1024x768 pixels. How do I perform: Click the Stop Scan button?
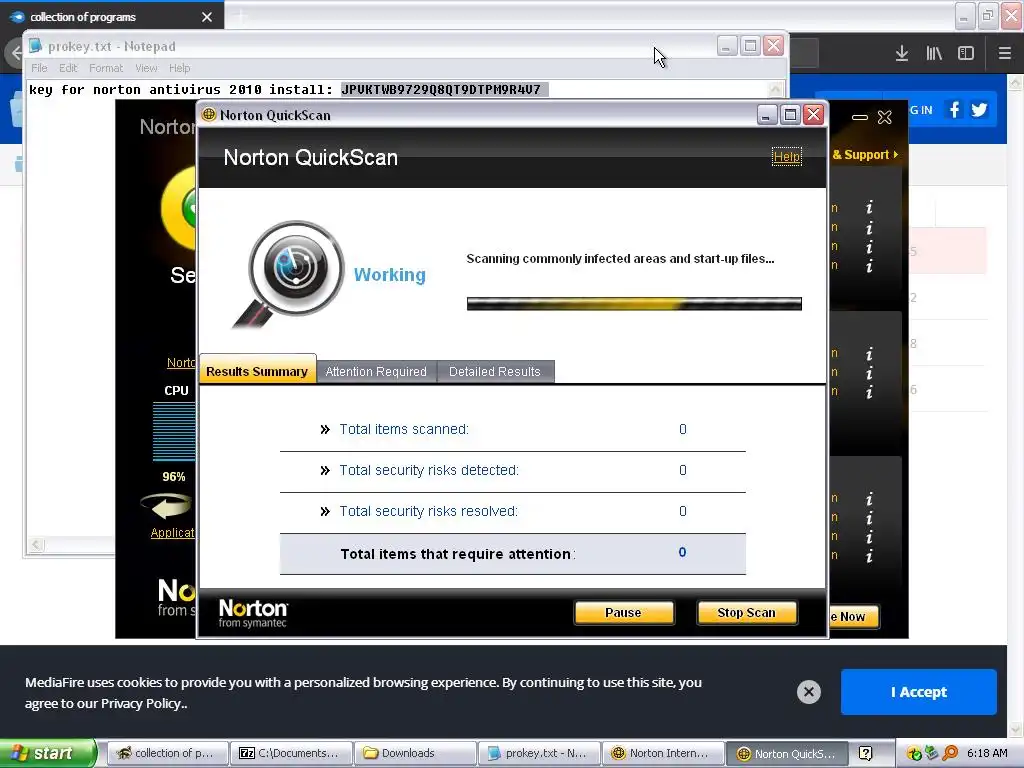pyautogui.click(x=746, y=613)
